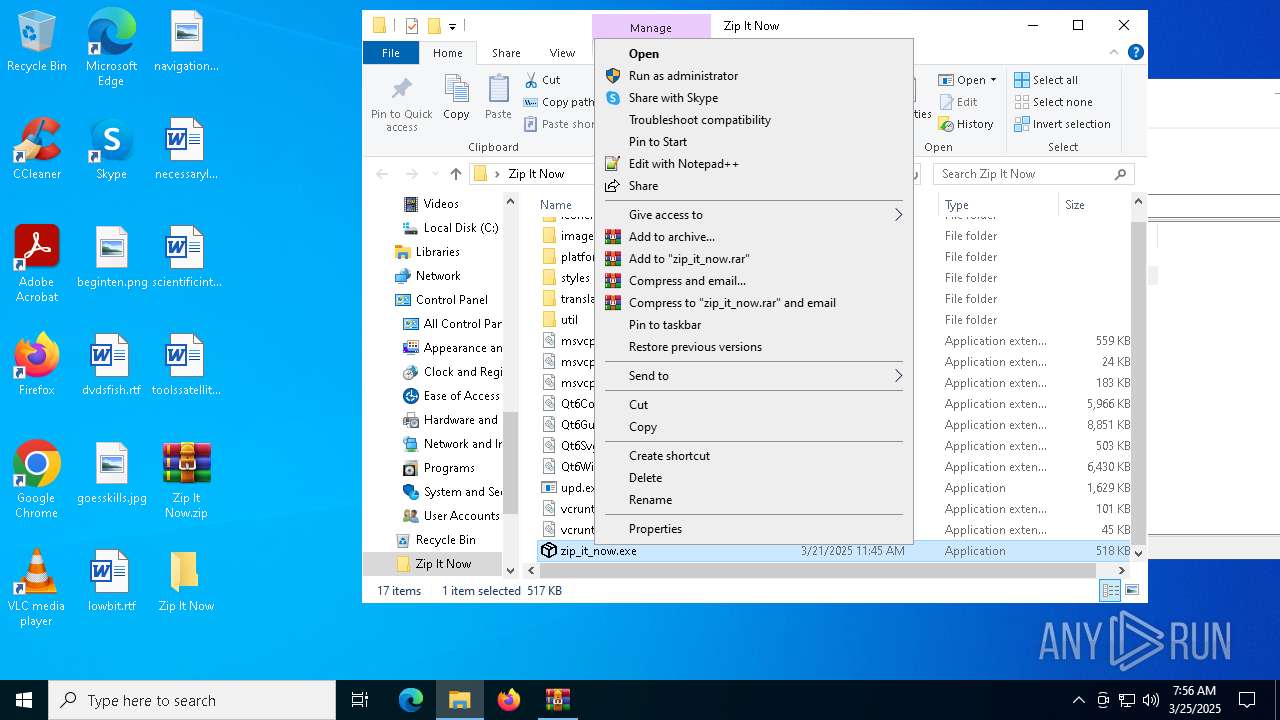Choose Rename in context menu
The width and height of the screenshot is (1280, 720).
click(754, 500)
